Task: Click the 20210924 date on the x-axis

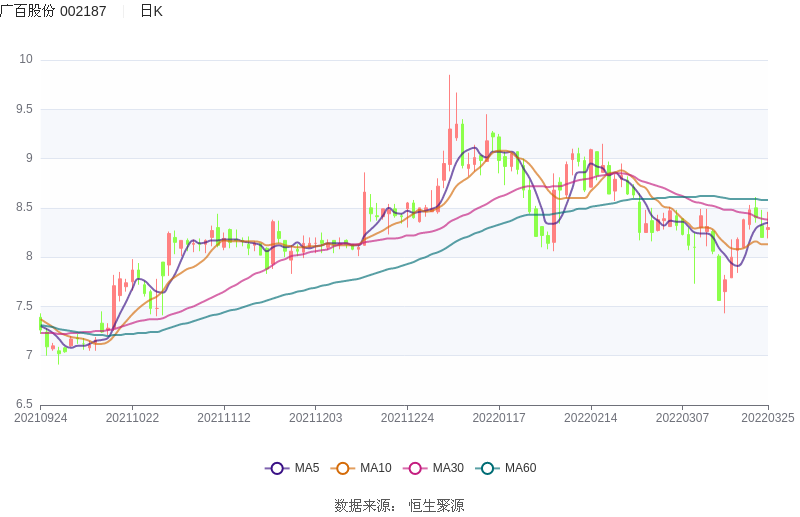Action: (x=41, y=418)
